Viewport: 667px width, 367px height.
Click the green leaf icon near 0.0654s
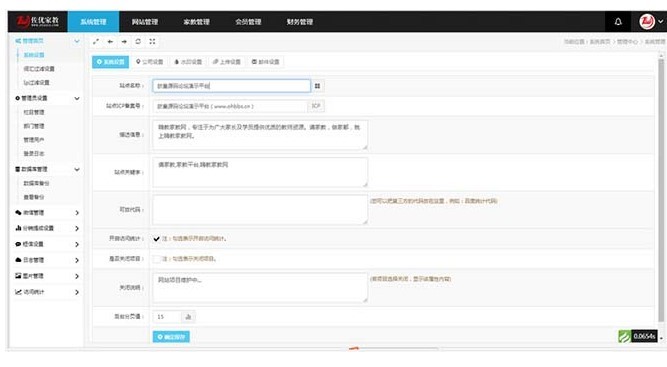click(624, 337)
